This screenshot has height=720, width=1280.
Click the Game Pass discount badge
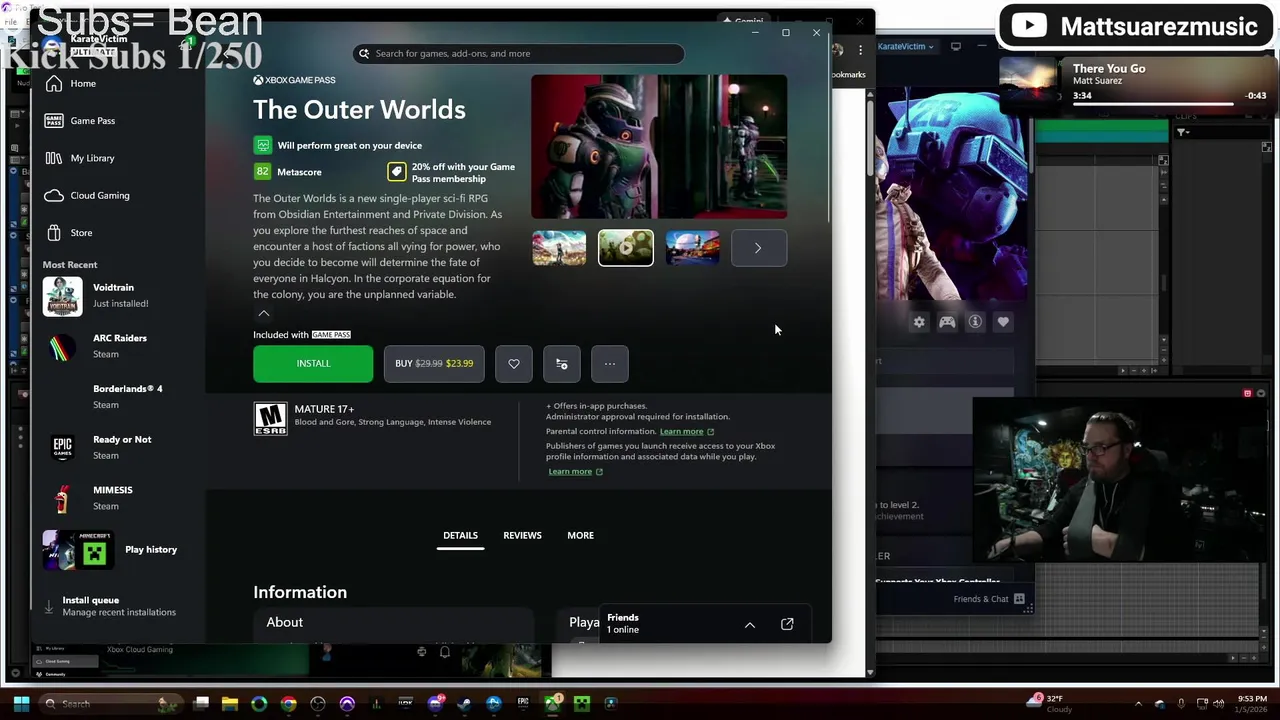[397, 173]
